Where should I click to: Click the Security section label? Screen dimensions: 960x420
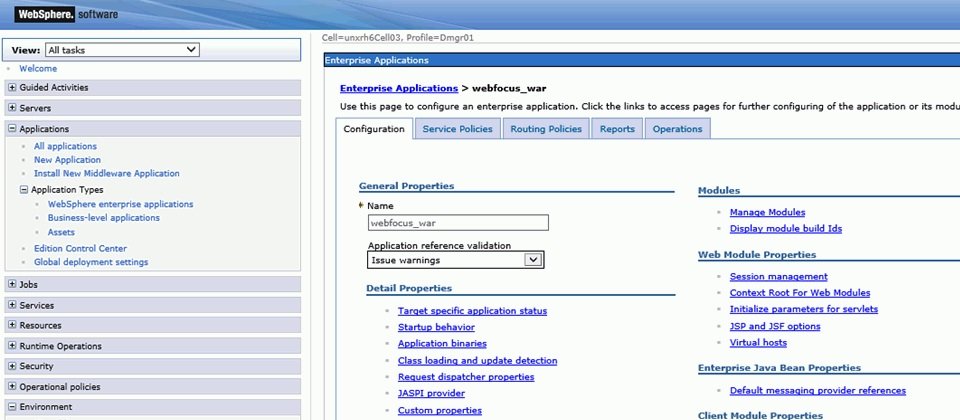coord(36,366)
